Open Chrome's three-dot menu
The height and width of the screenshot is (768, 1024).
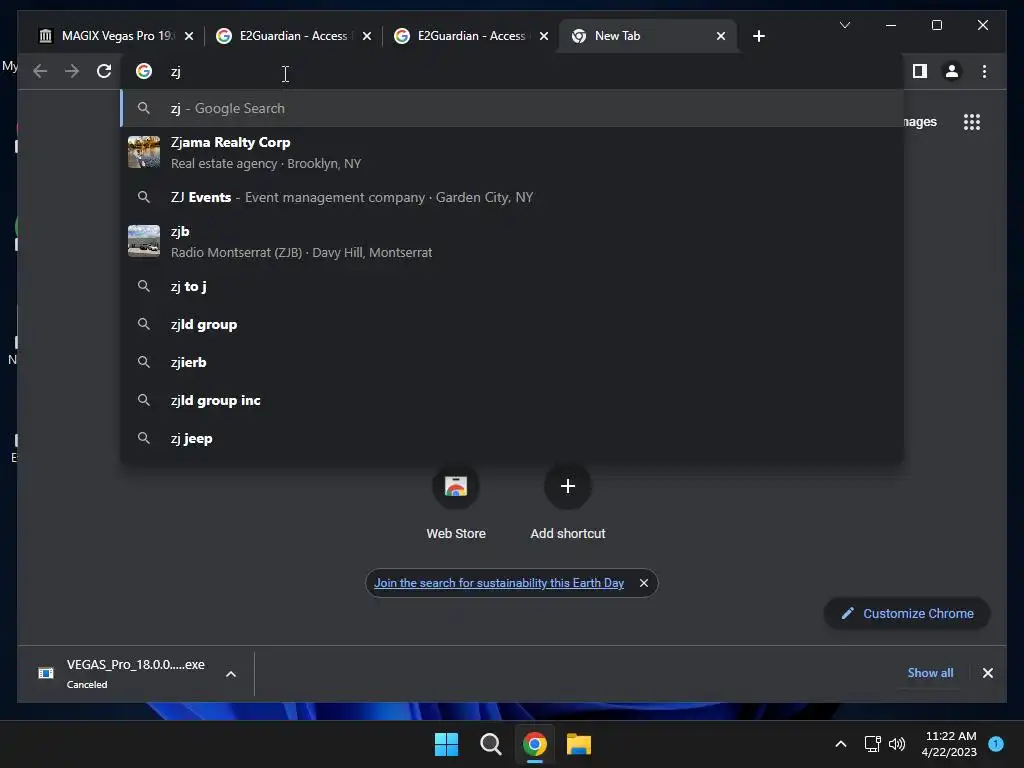(984, 71)
